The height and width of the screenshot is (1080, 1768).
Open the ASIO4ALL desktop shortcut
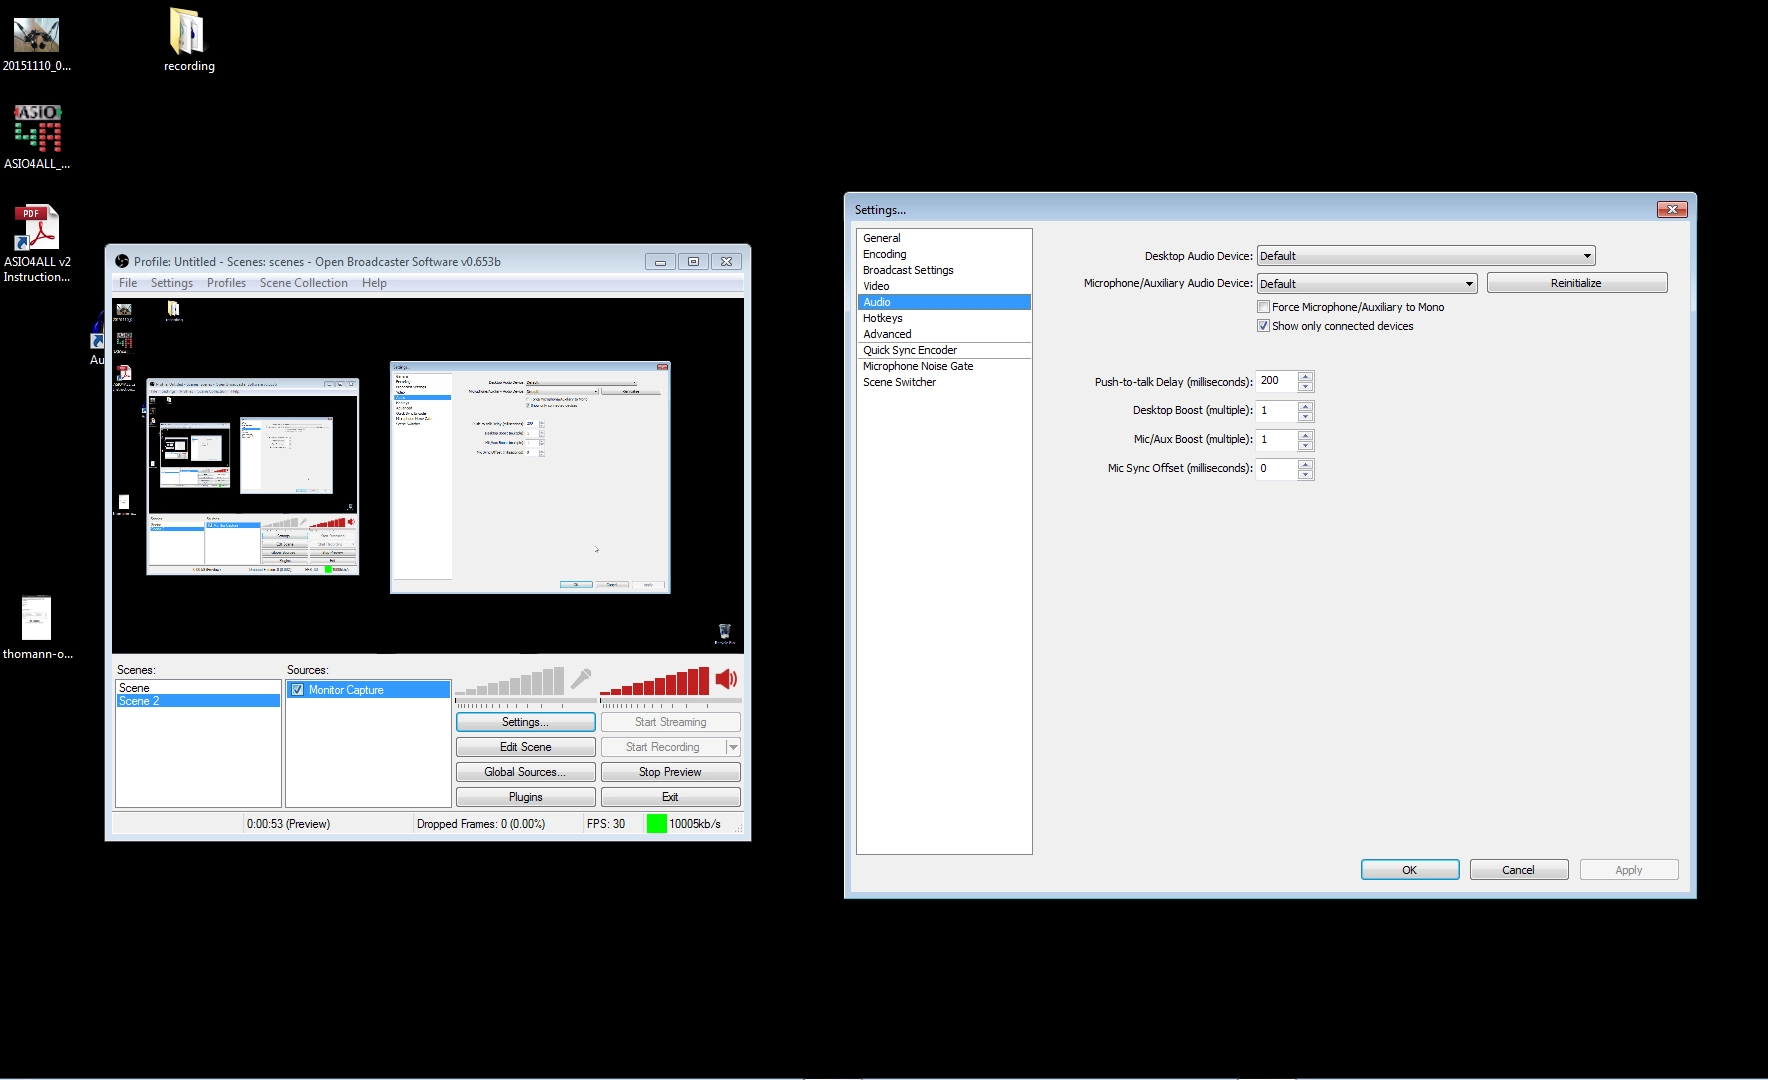click(37, 137)
